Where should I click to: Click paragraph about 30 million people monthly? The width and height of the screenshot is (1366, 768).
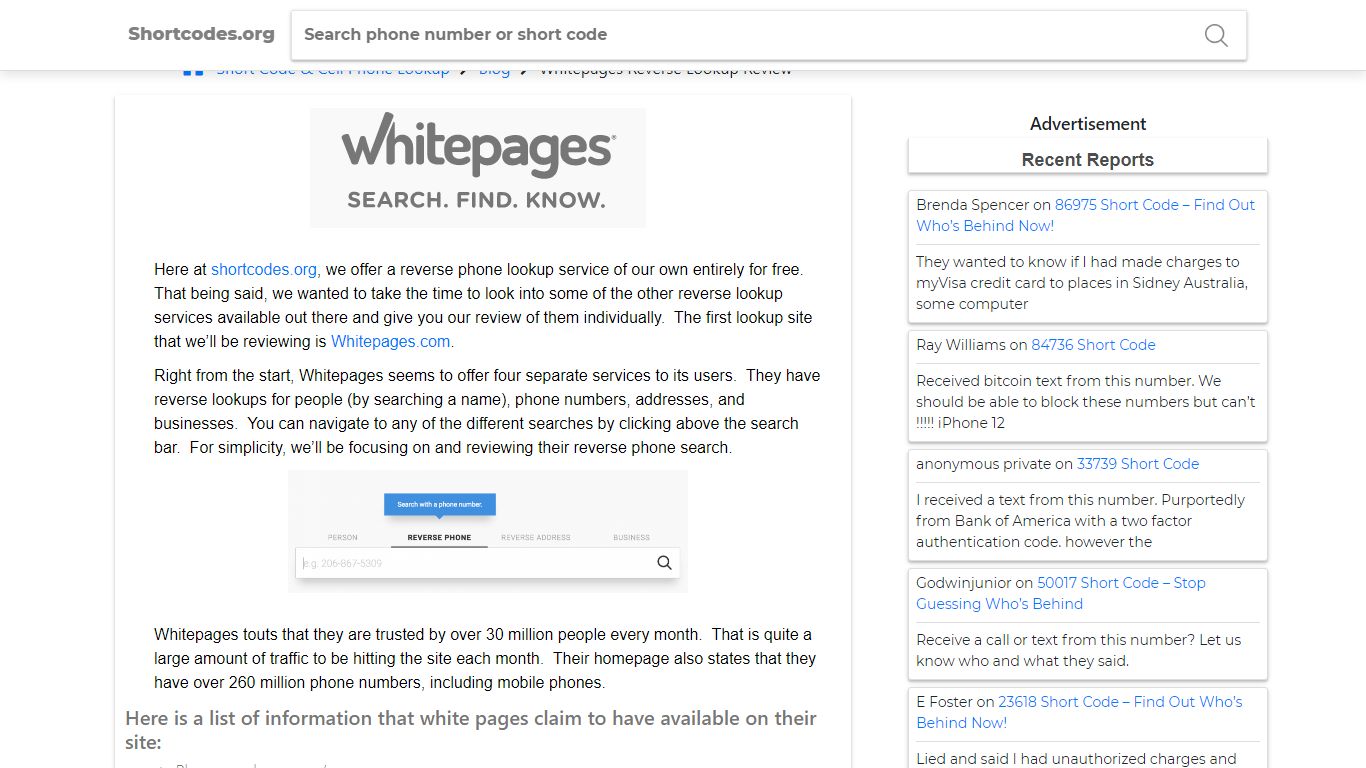(485, 658)
